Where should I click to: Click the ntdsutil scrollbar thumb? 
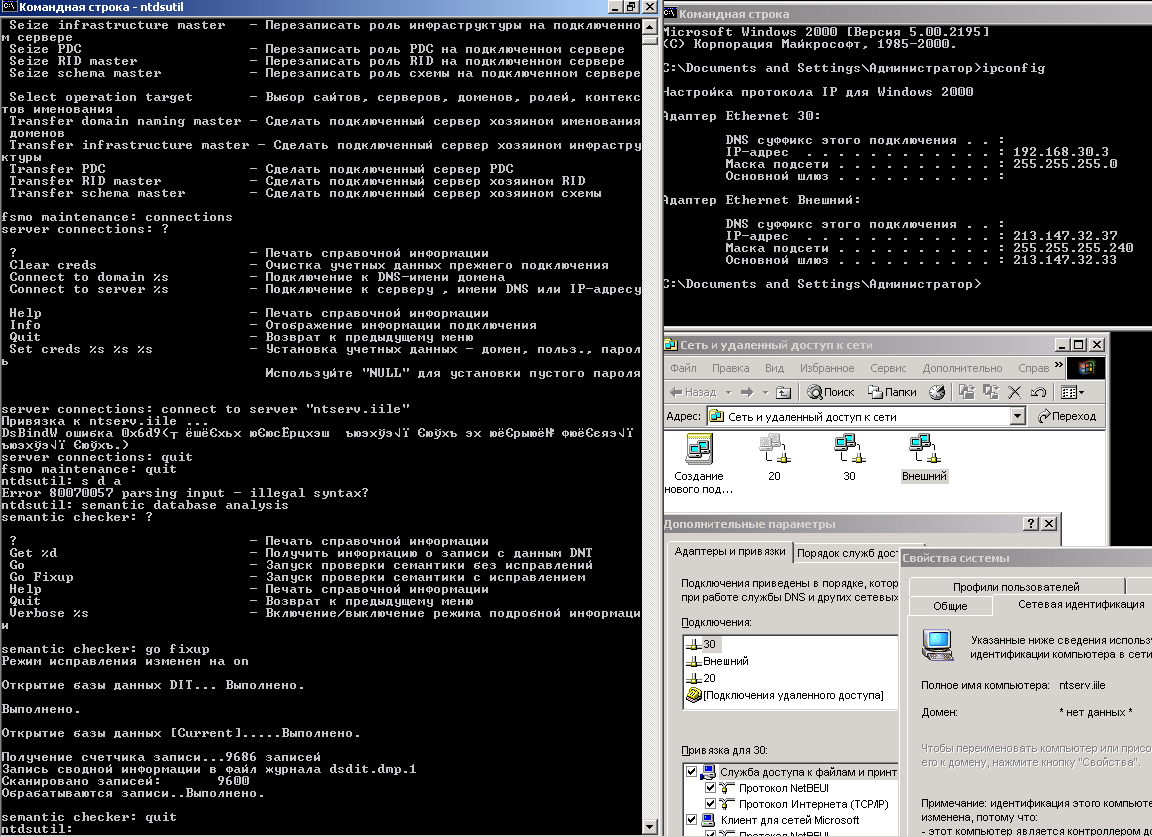click(649, 39)
